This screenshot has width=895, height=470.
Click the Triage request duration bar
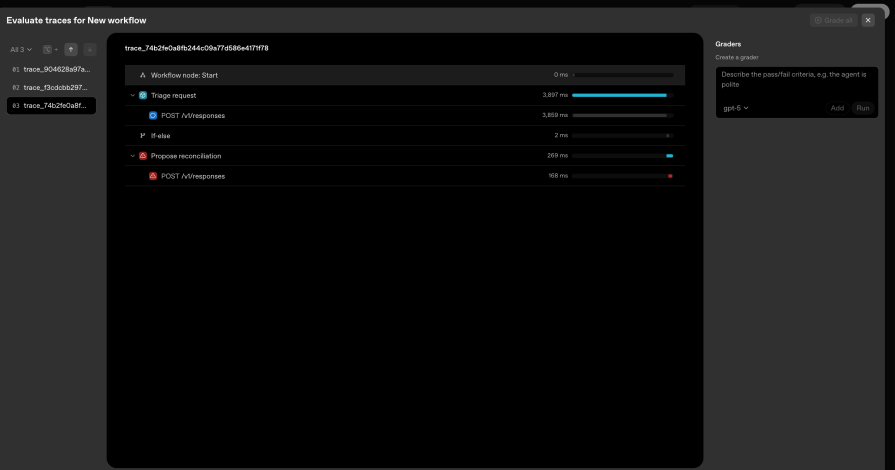620,95
